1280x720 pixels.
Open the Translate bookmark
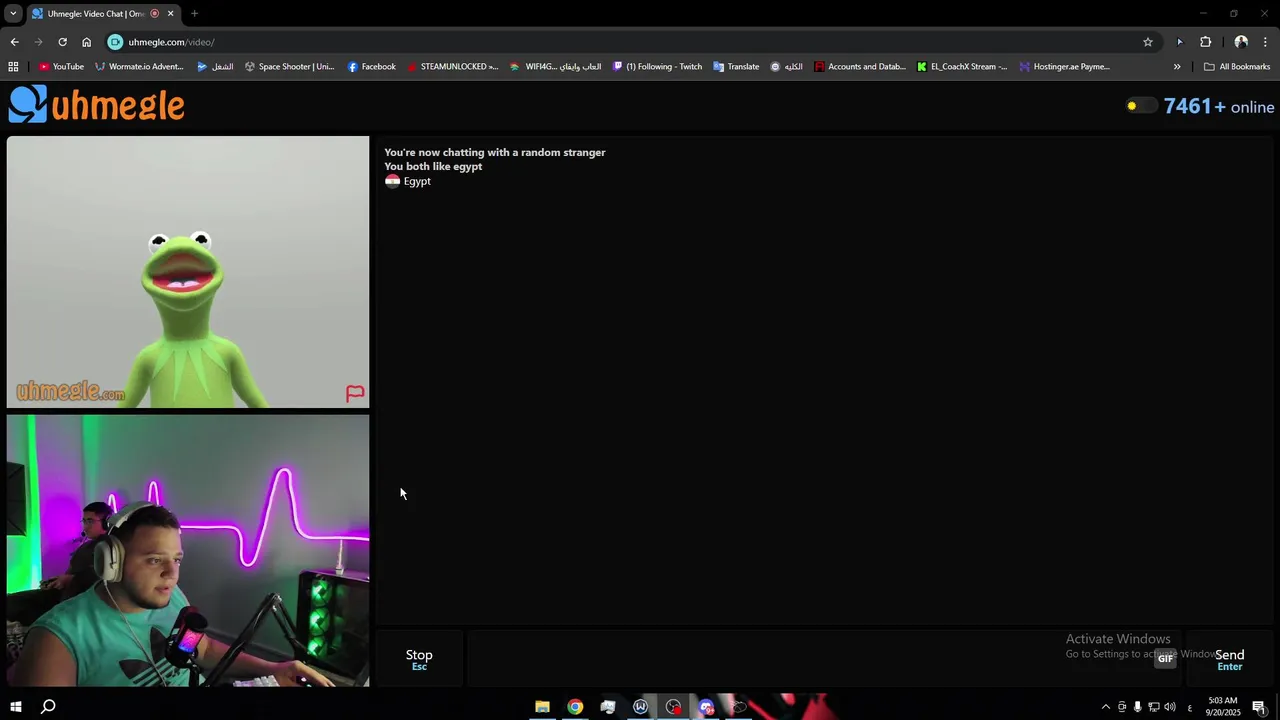[x=736, y=67]
